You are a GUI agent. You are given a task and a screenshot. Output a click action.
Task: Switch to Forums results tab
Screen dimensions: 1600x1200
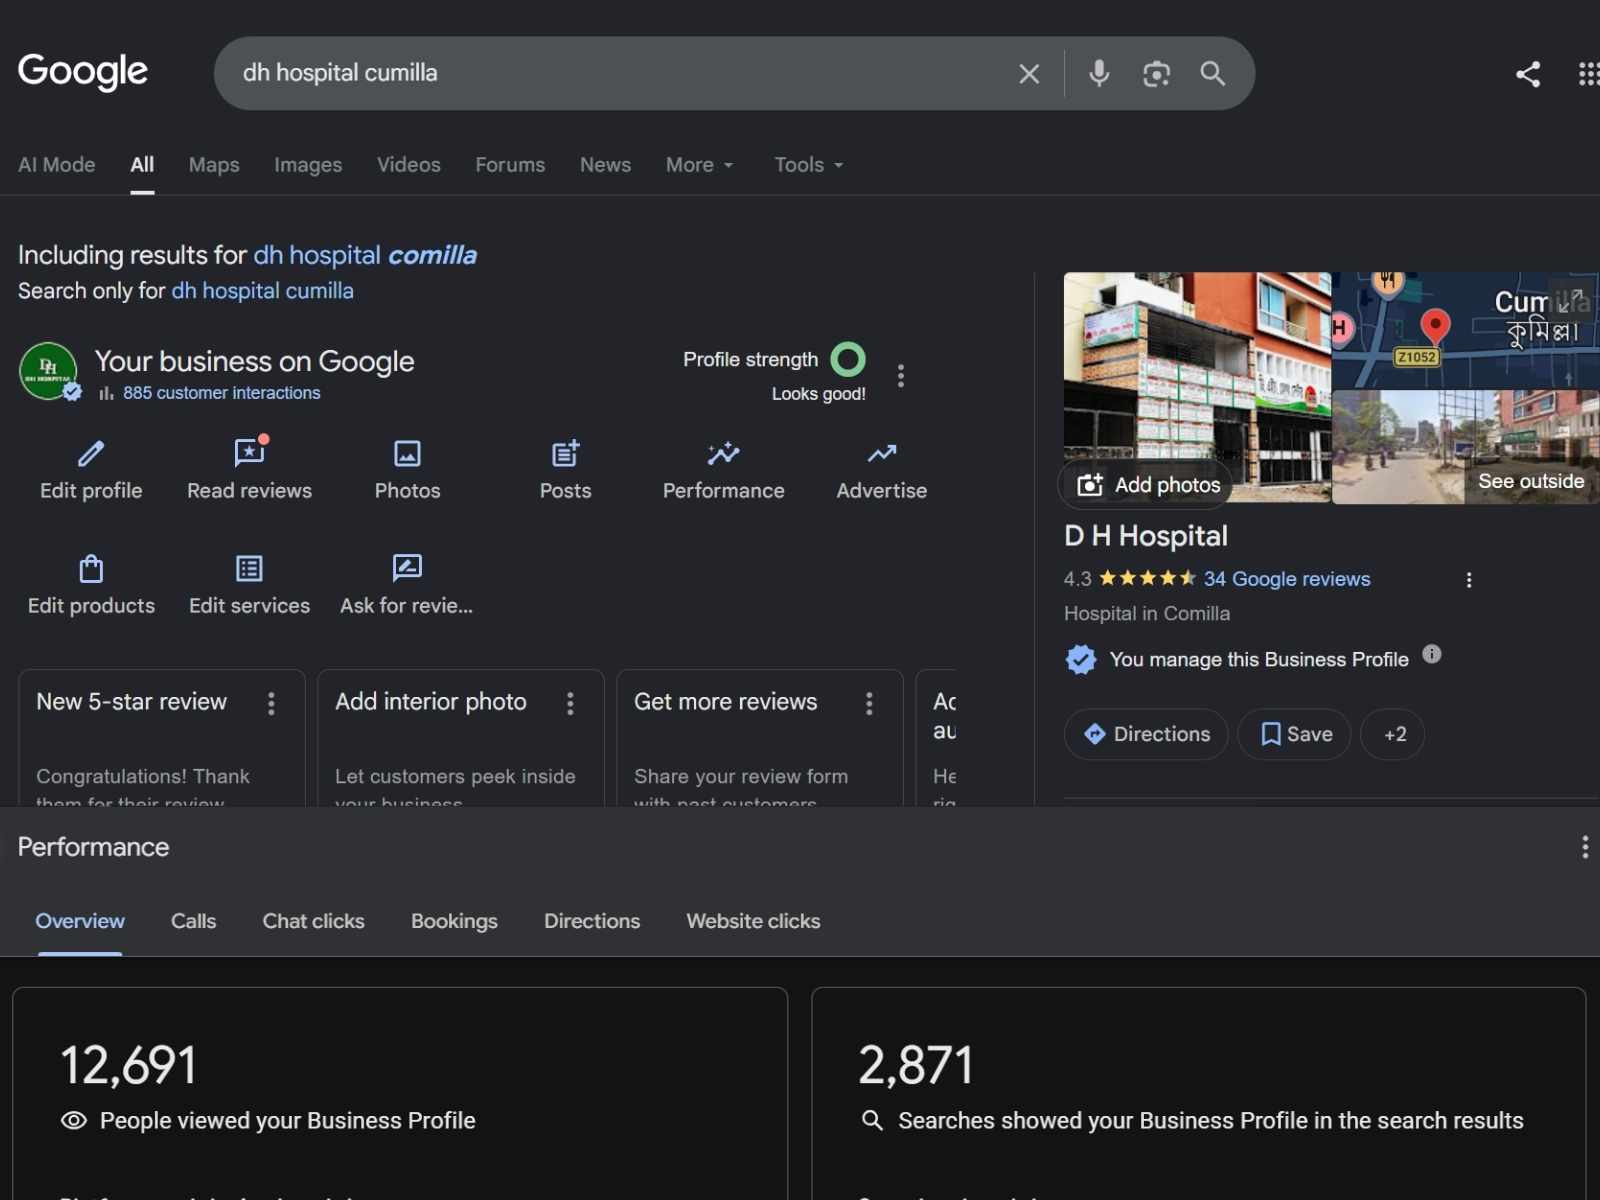click(510, 165)
